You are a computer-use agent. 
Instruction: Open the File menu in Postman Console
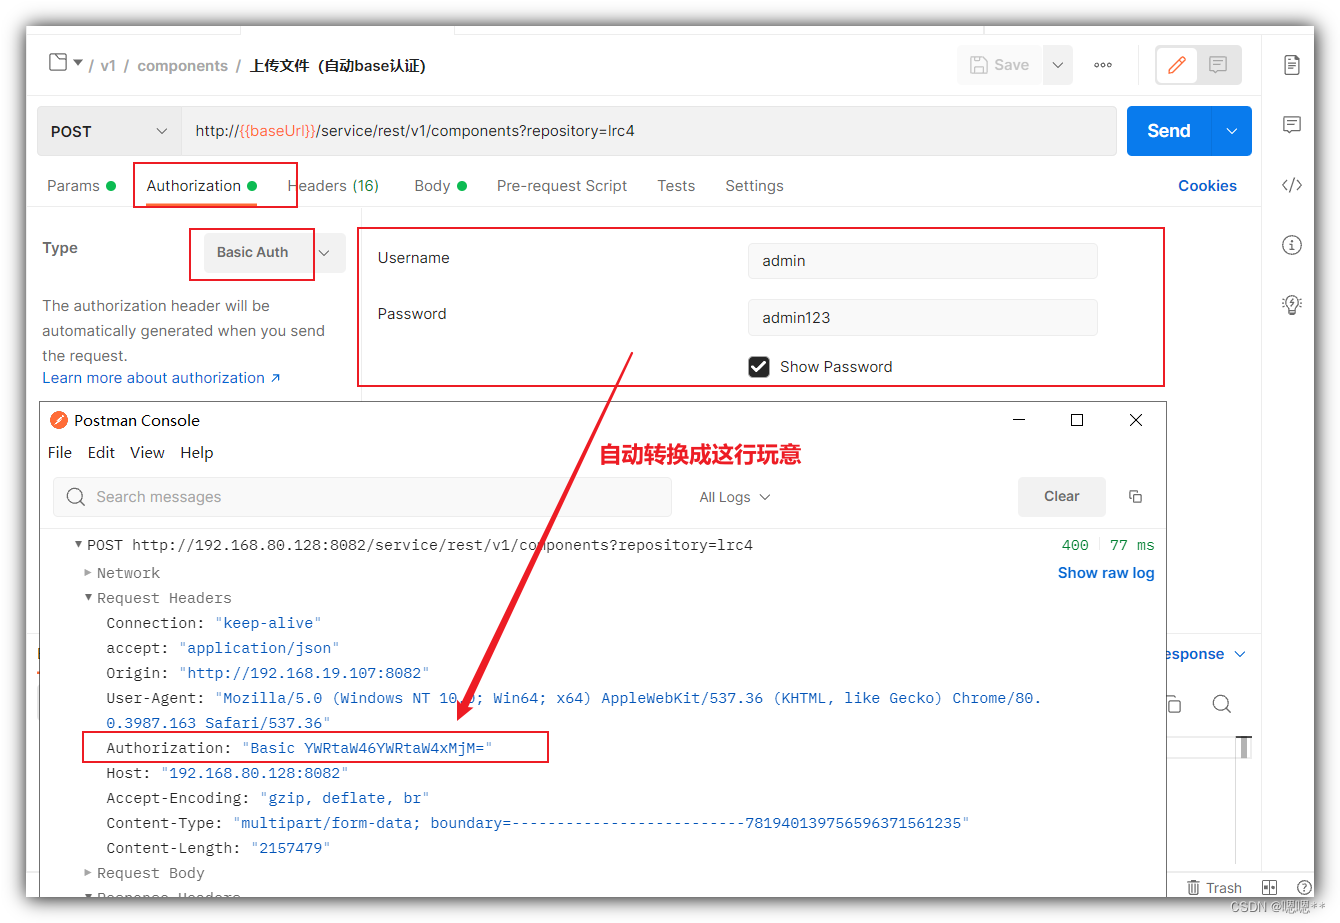coord(60,453)
